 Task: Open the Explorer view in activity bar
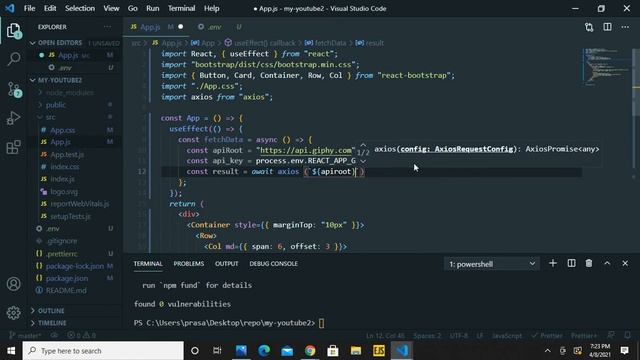point(13,31)
